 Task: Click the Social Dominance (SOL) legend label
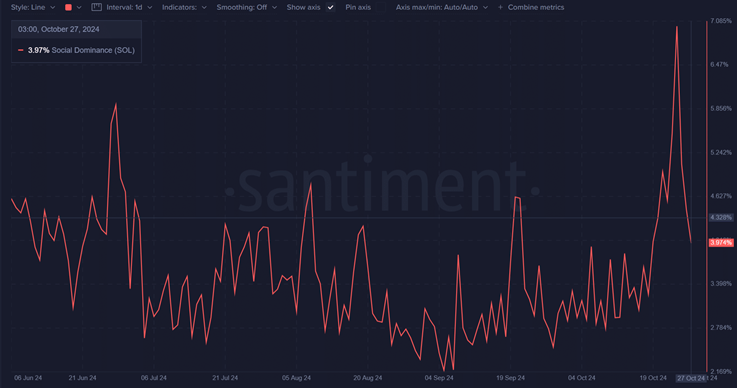pos(93,50)
